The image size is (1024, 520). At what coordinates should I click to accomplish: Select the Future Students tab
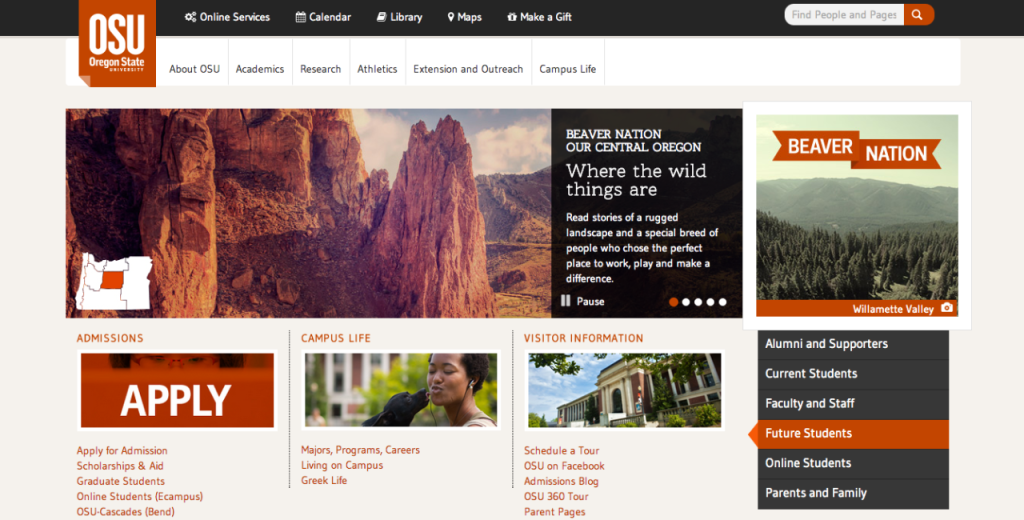[x=853, y=434]
